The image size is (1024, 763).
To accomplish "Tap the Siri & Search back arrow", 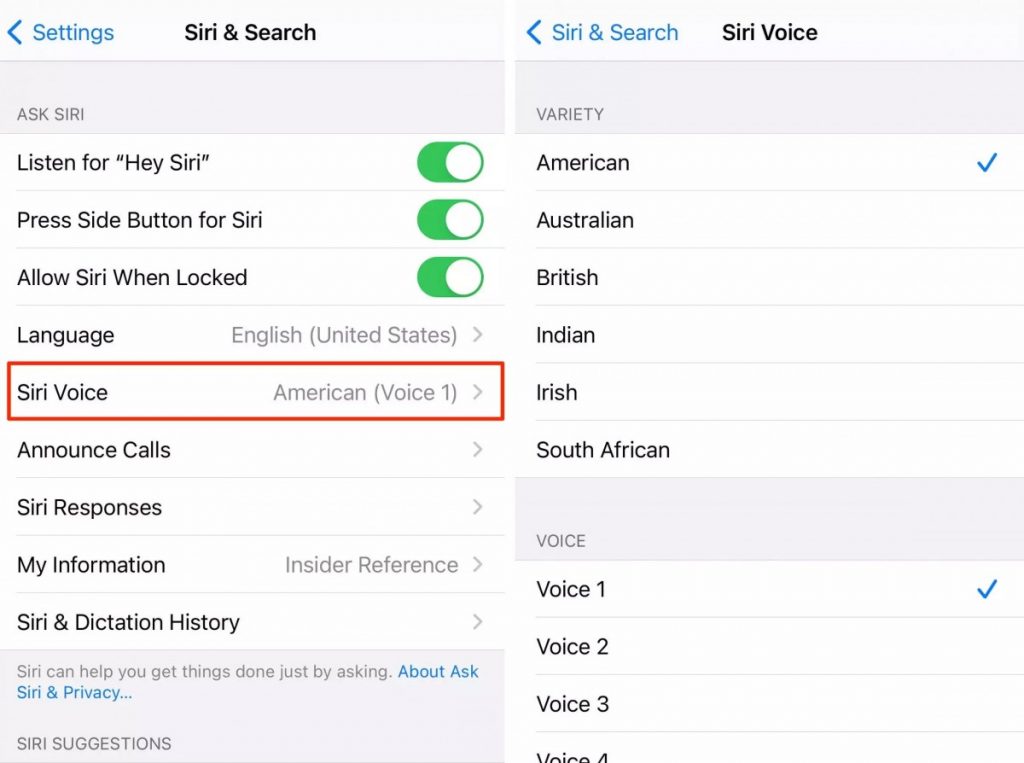I will click(x=600, y=33).
